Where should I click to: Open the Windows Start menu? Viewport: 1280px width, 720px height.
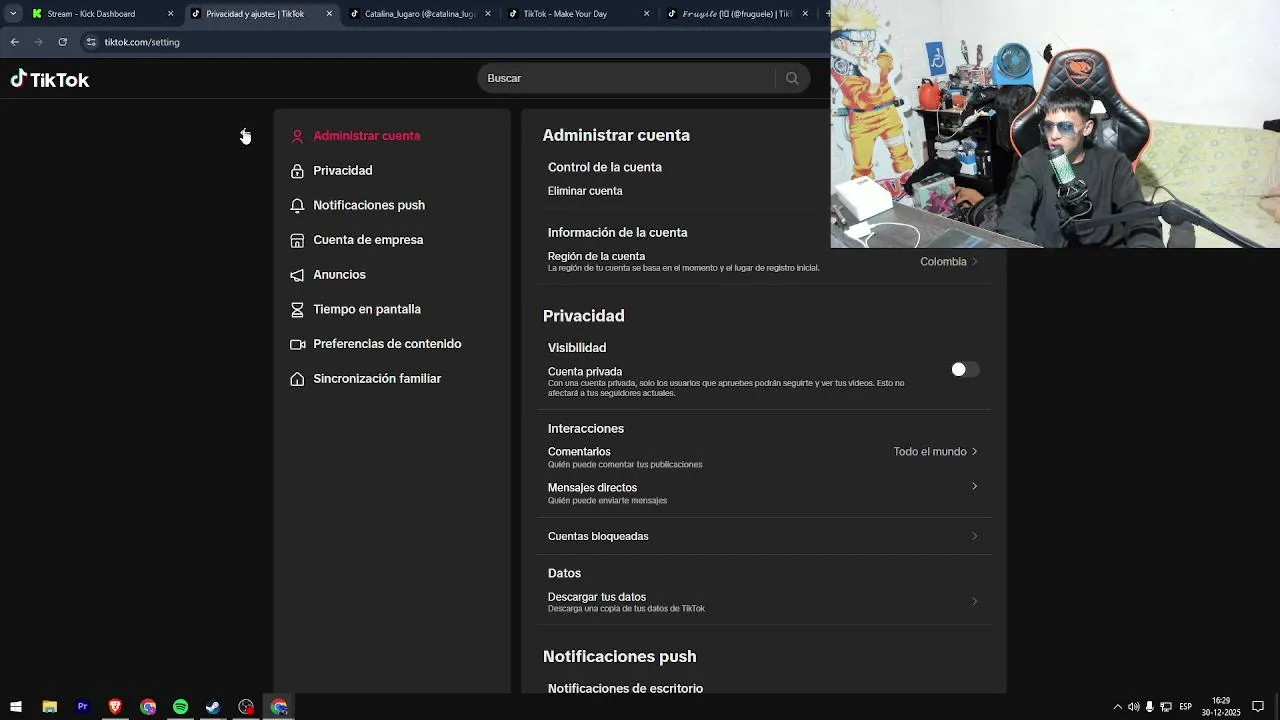(16, 707)
